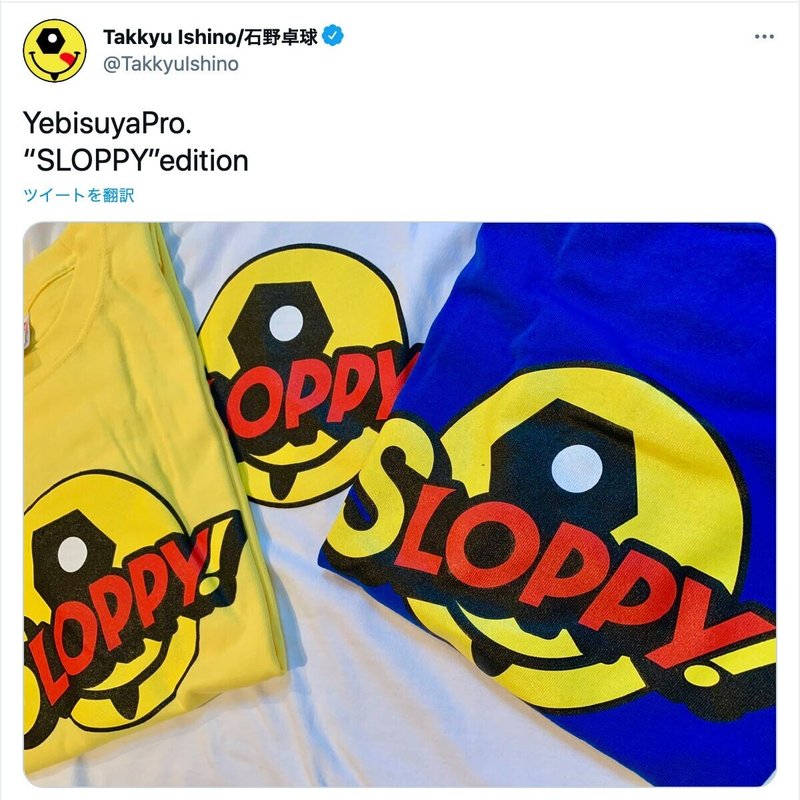The image size is (800, 800).
Task: Open the smiley face profile avatar
Action: (x=55, y=51)
